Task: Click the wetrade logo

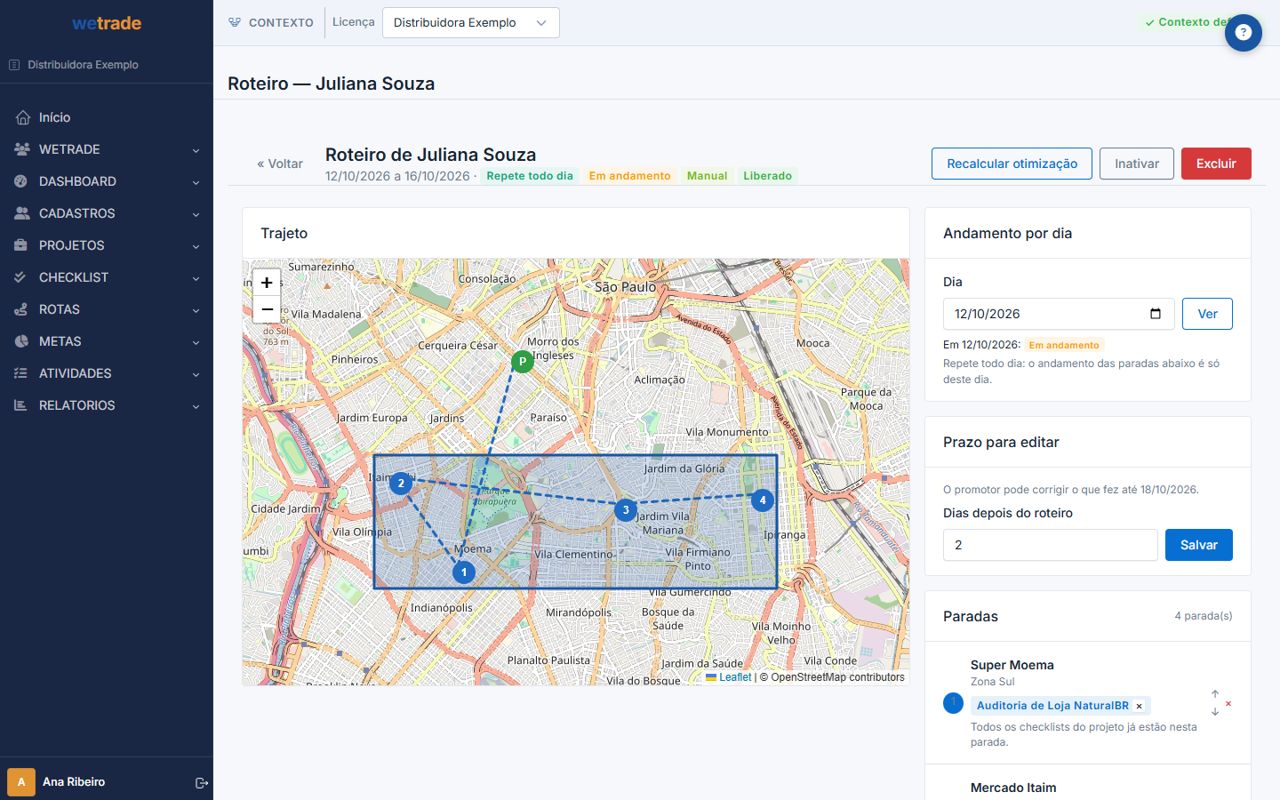Action: point(106,23)
